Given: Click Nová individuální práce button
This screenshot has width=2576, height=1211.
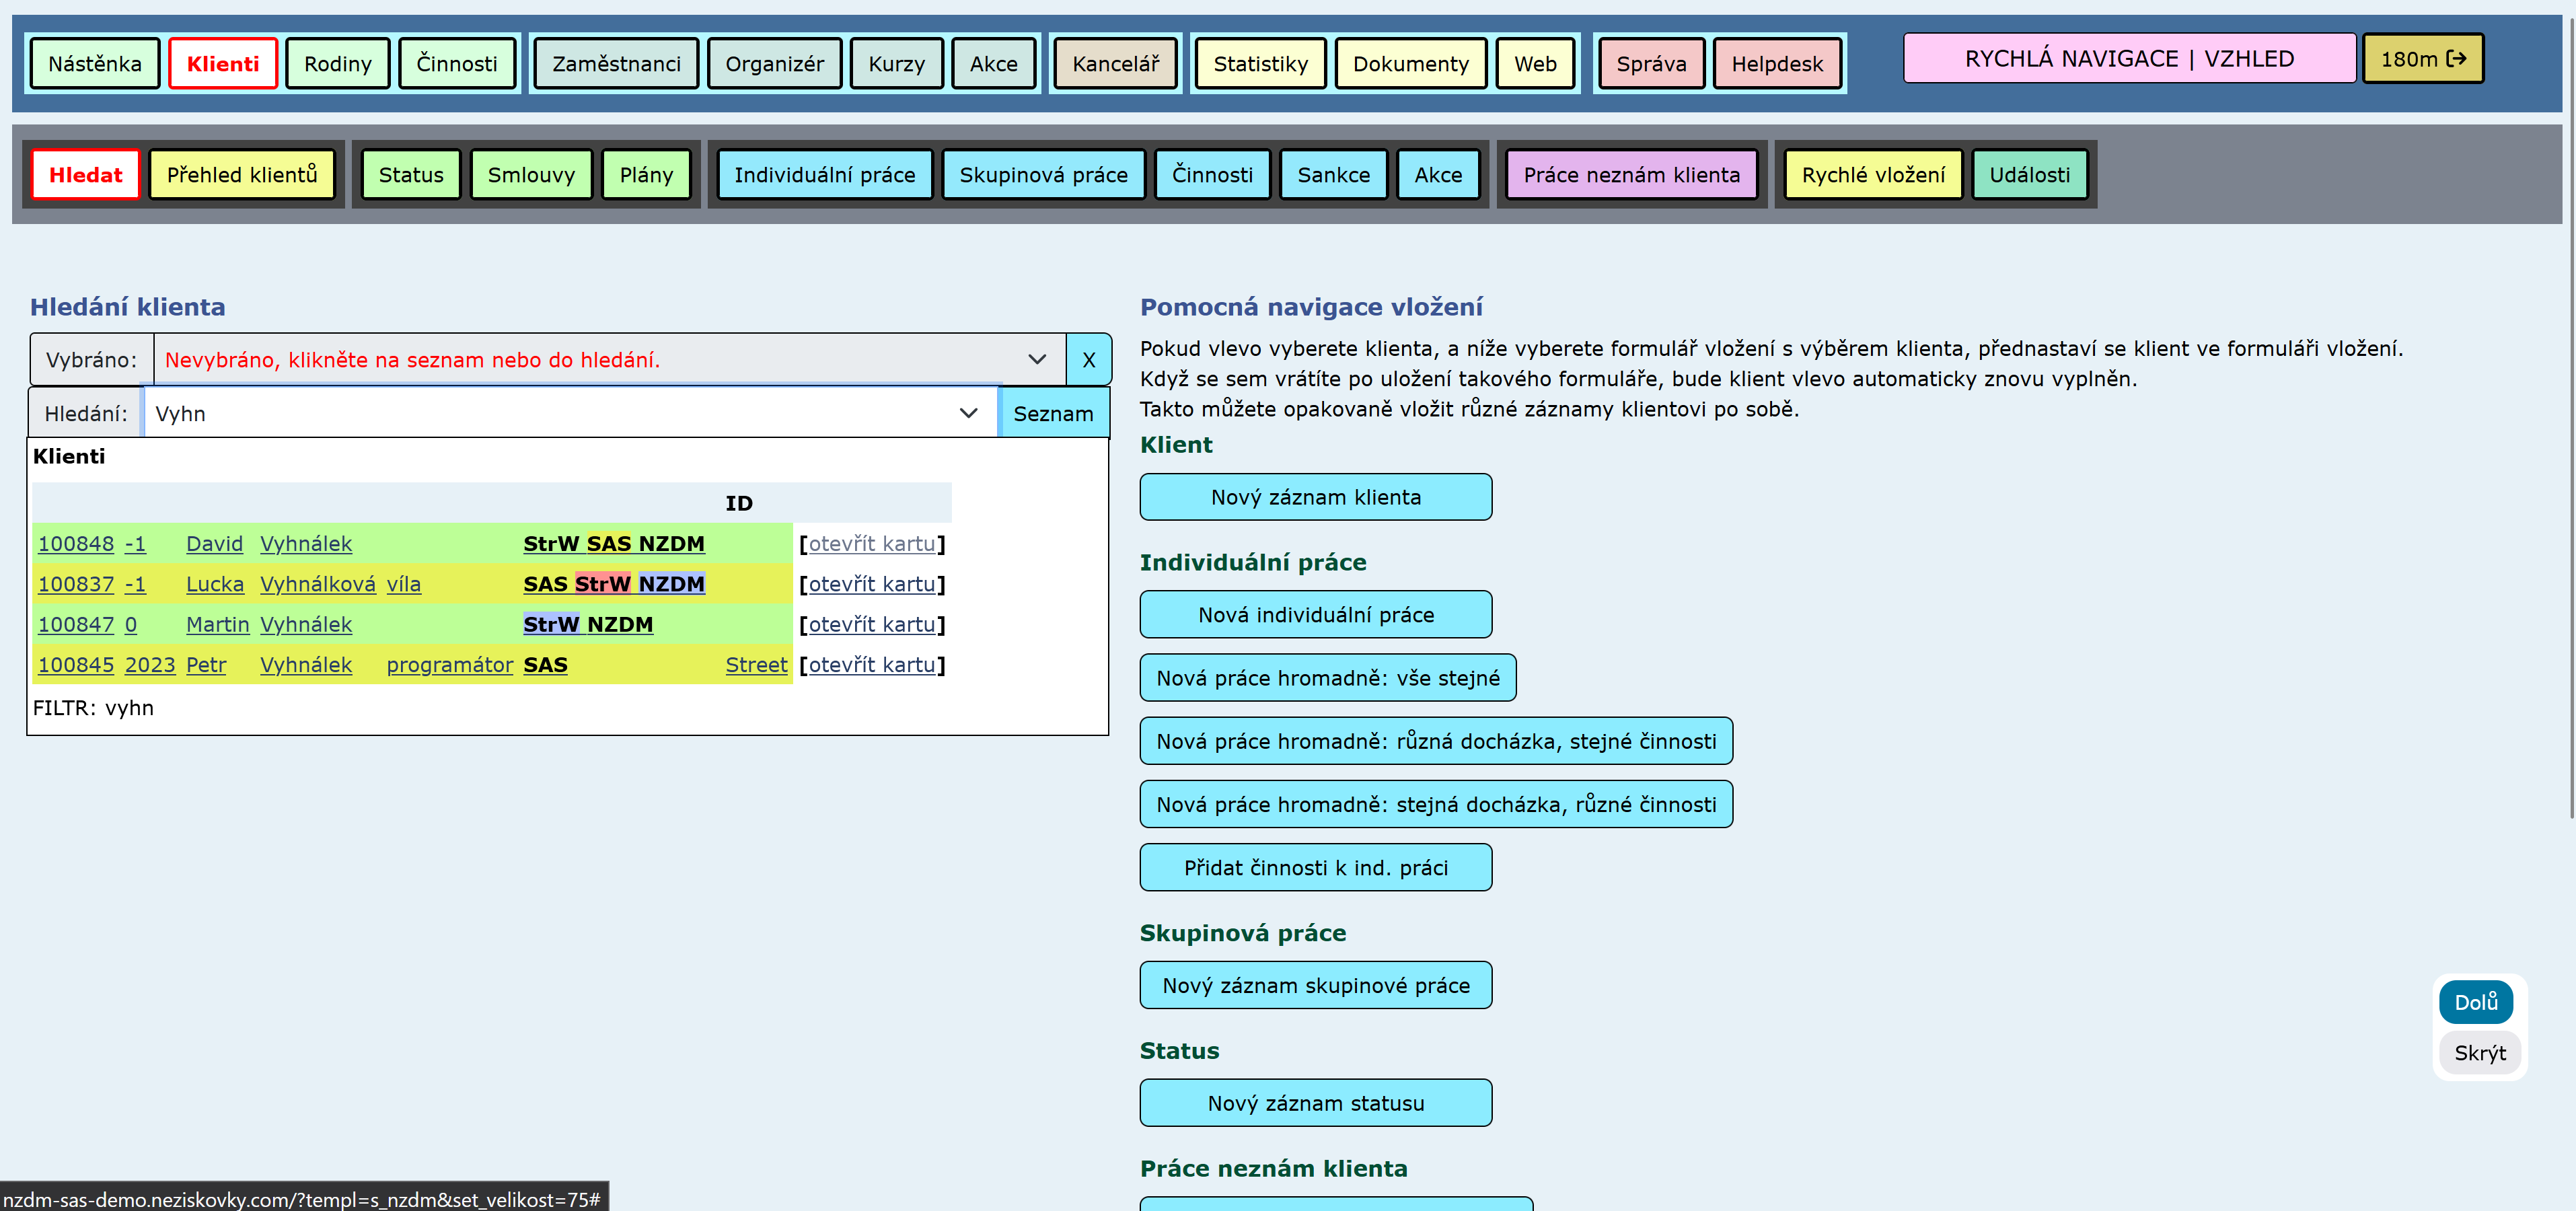Looking at the screenshot, I should click(x=1315, y=615).
